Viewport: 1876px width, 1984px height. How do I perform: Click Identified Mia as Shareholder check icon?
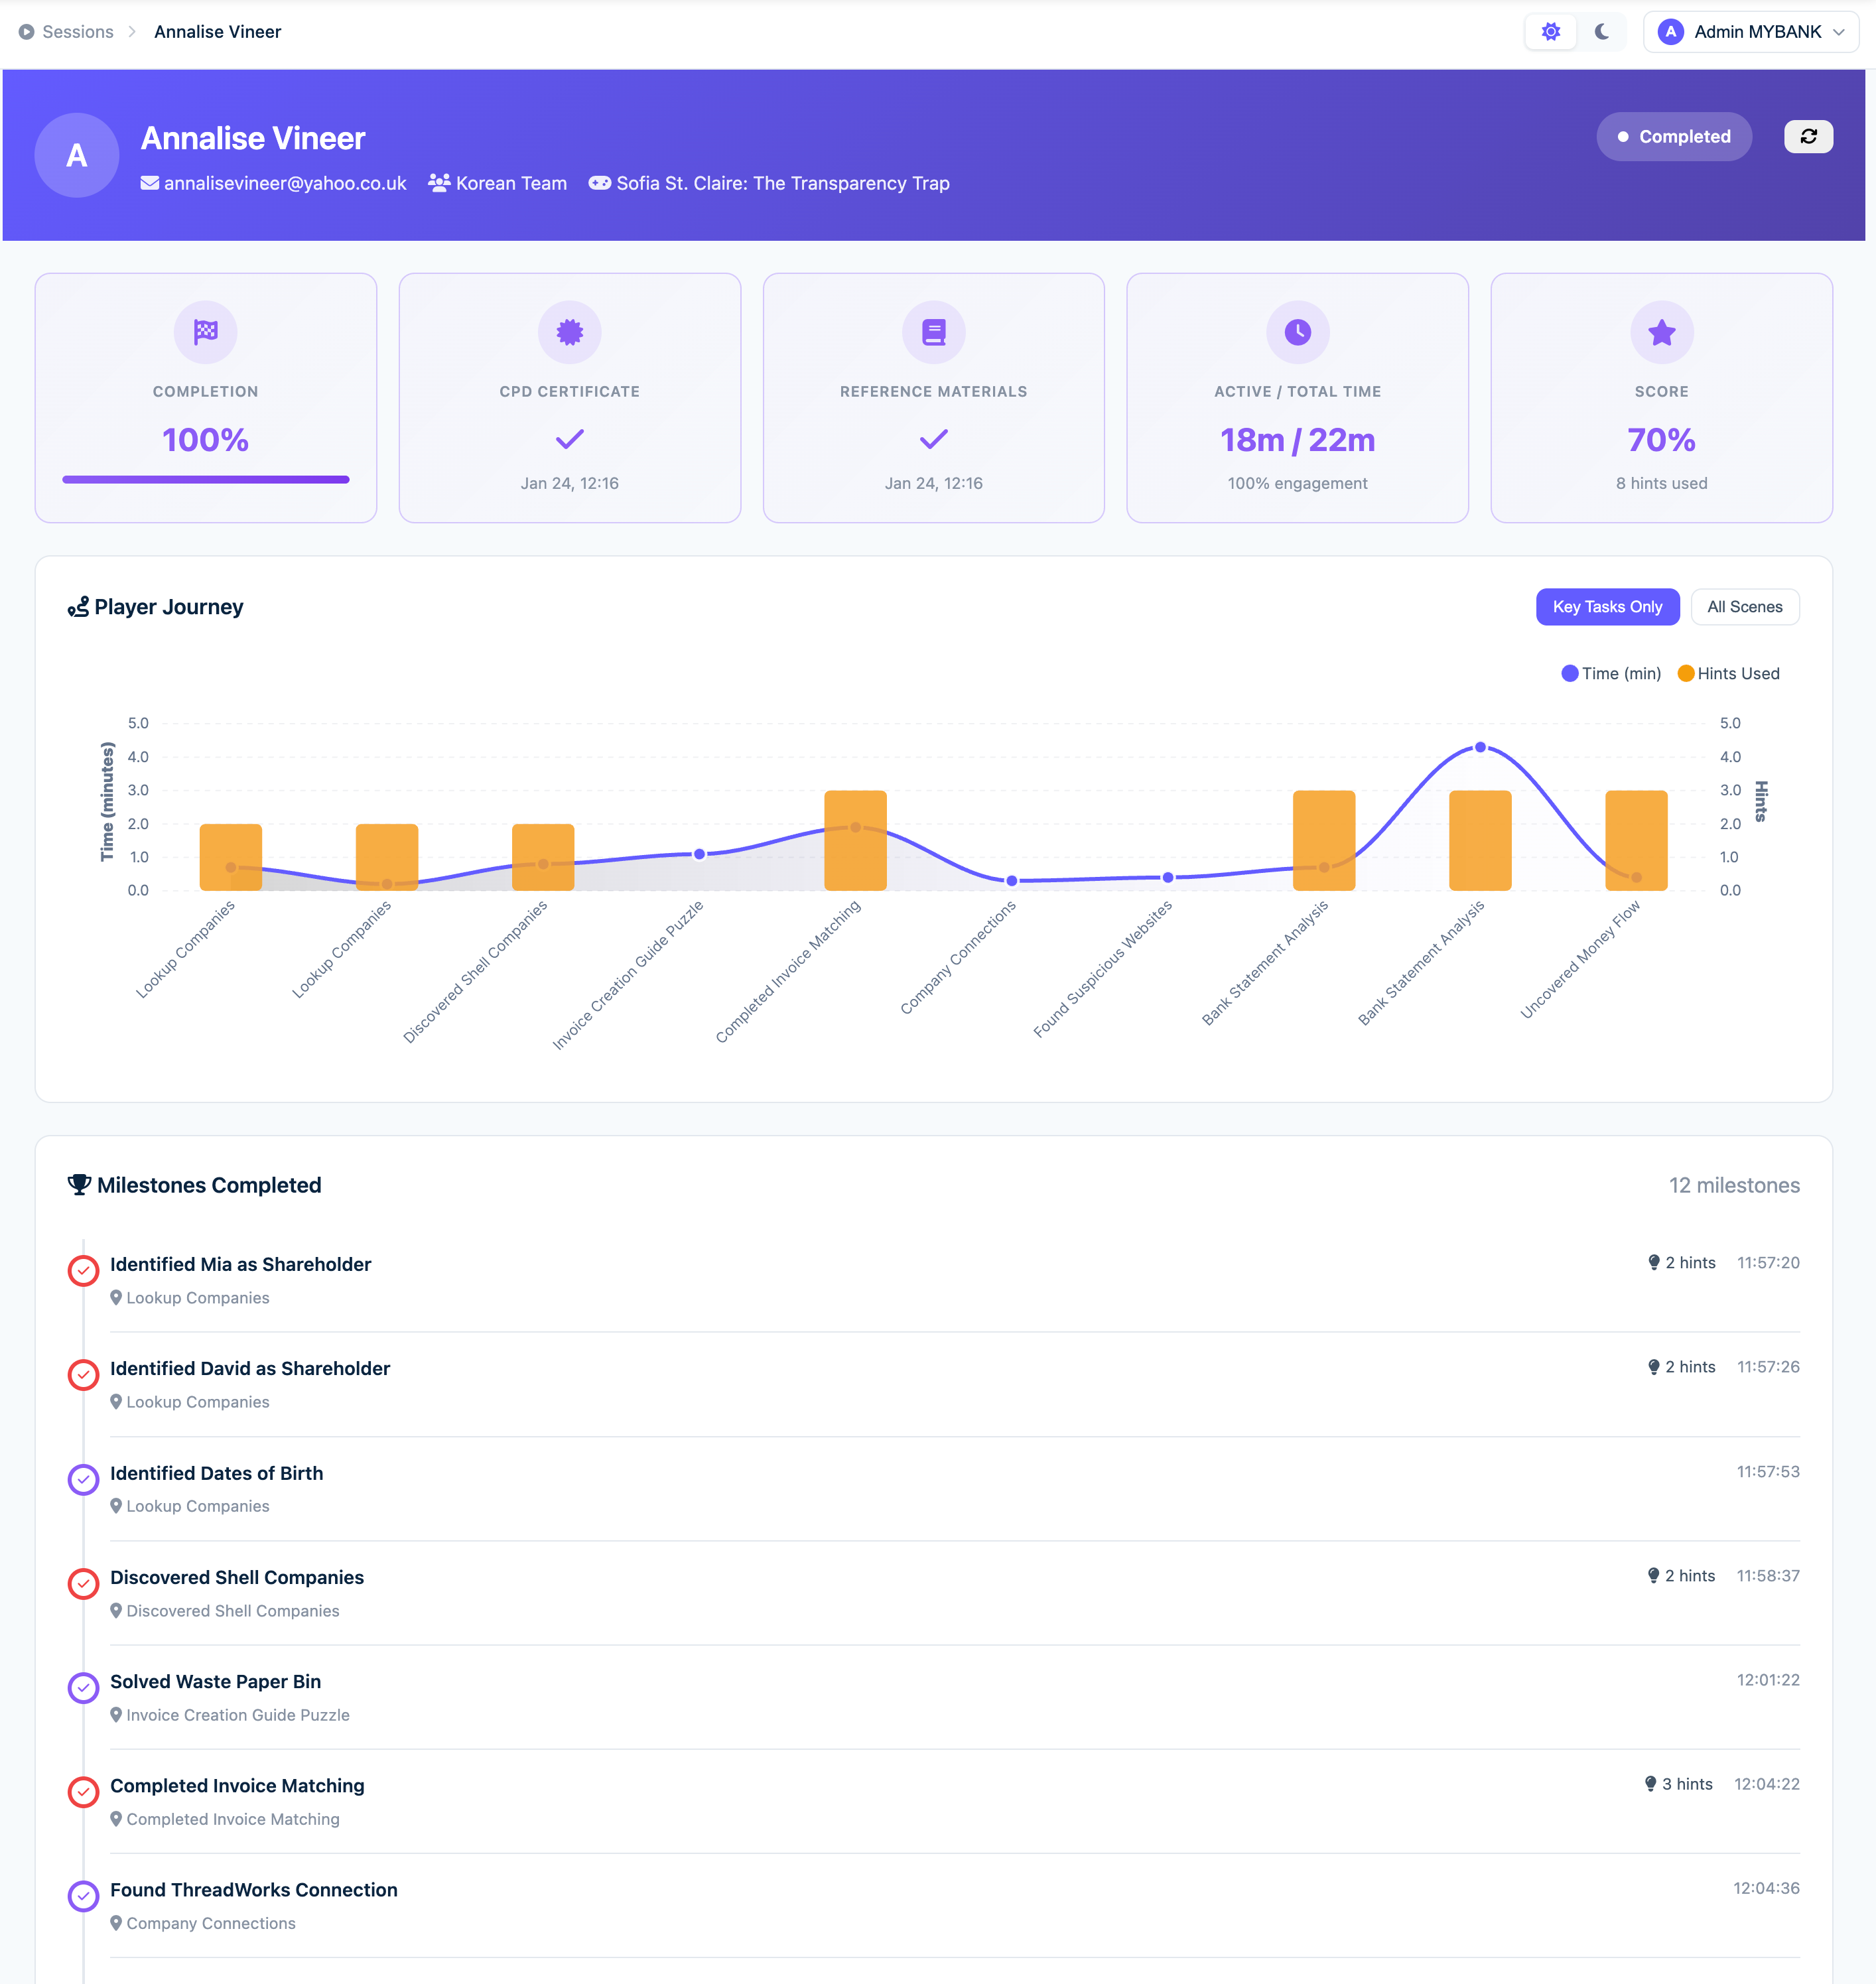83,1270
